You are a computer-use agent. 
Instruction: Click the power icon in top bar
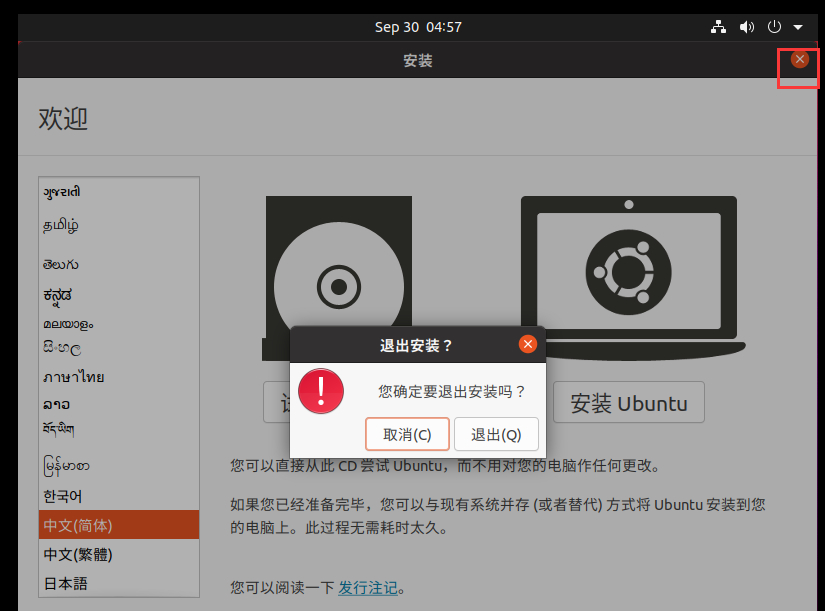point(774,27)
